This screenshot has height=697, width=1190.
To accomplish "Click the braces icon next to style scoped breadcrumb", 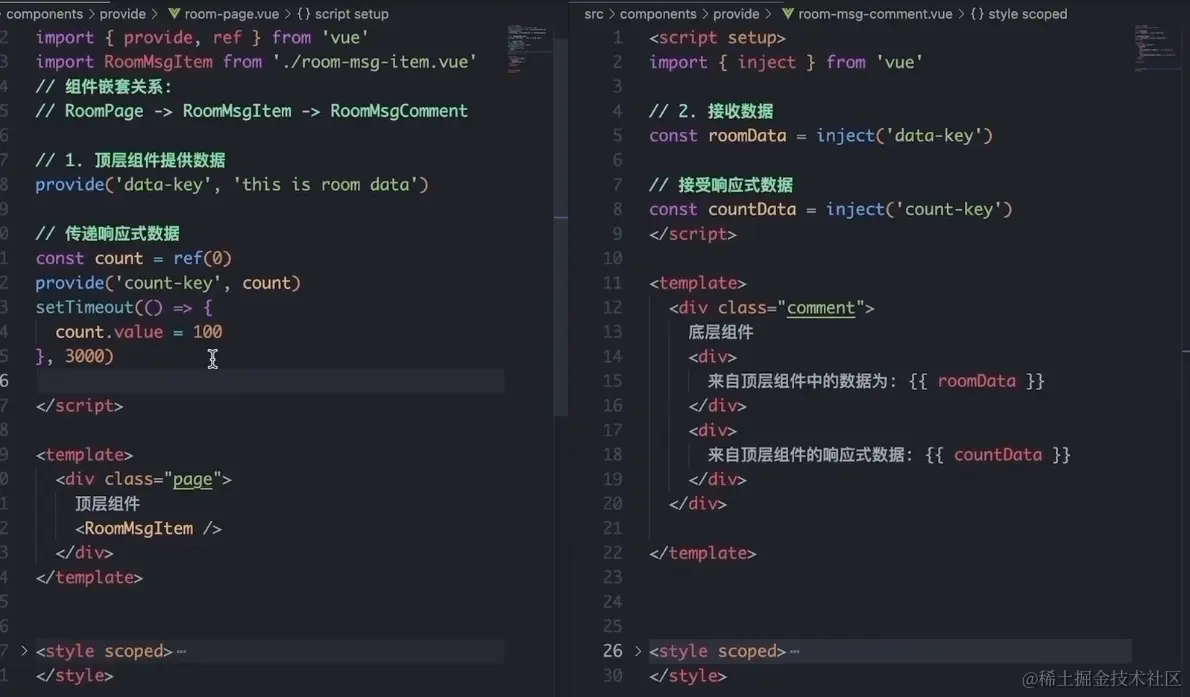I will pos(978,14).
